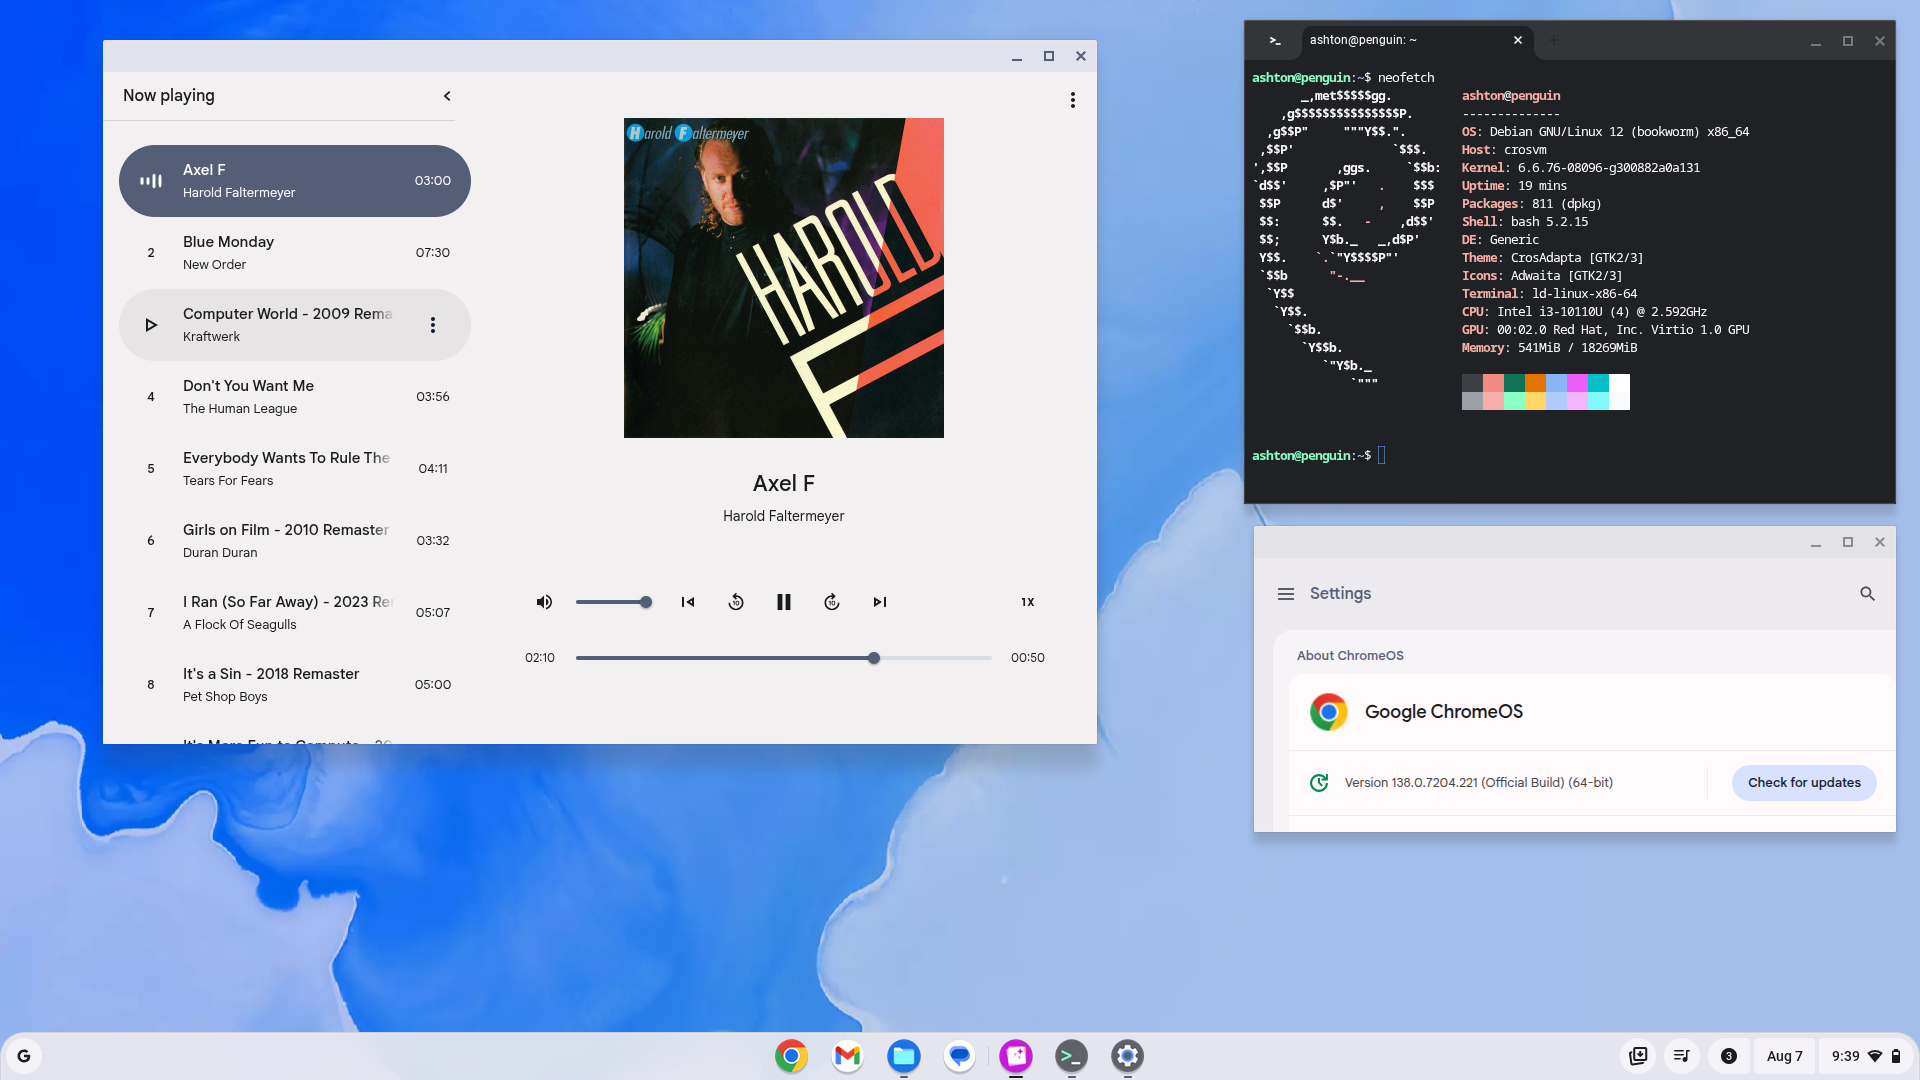This screenshot has width=1920, height=1080.
Task: Open Gmail from the shelf
Action: pos(847,1056)
